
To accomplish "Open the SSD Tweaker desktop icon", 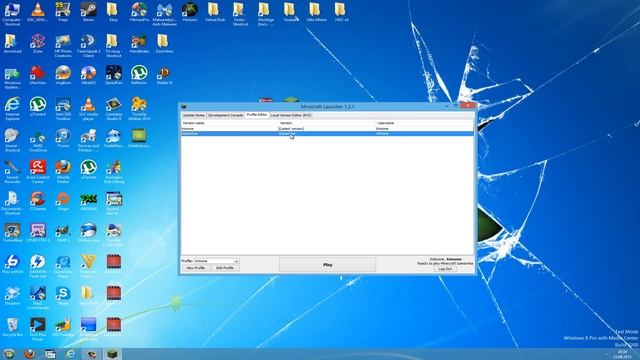I will pos(63,327).
